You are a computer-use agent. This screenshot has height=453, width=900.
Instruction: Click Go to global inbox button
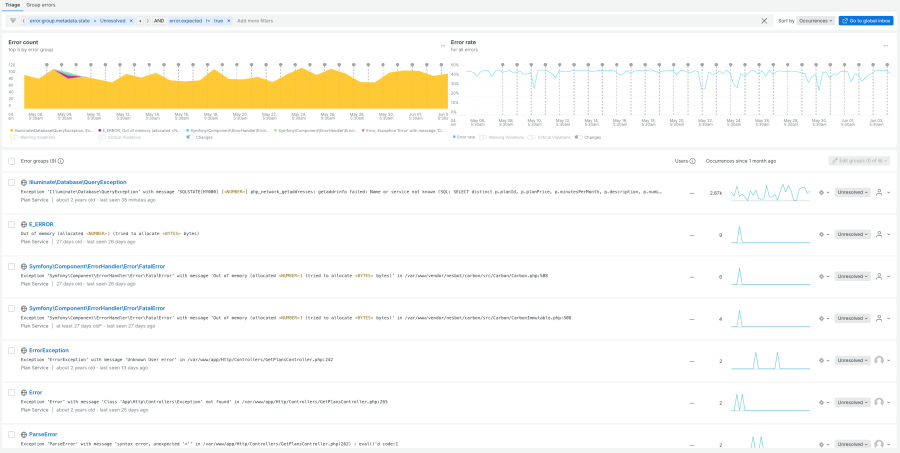coord(866,20)
